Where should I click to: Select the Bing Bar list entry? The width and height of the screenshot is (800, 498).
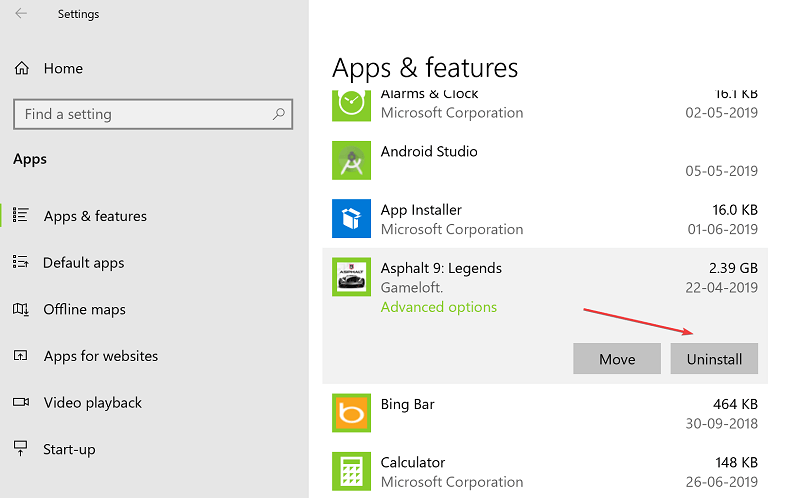pos(545,413)
